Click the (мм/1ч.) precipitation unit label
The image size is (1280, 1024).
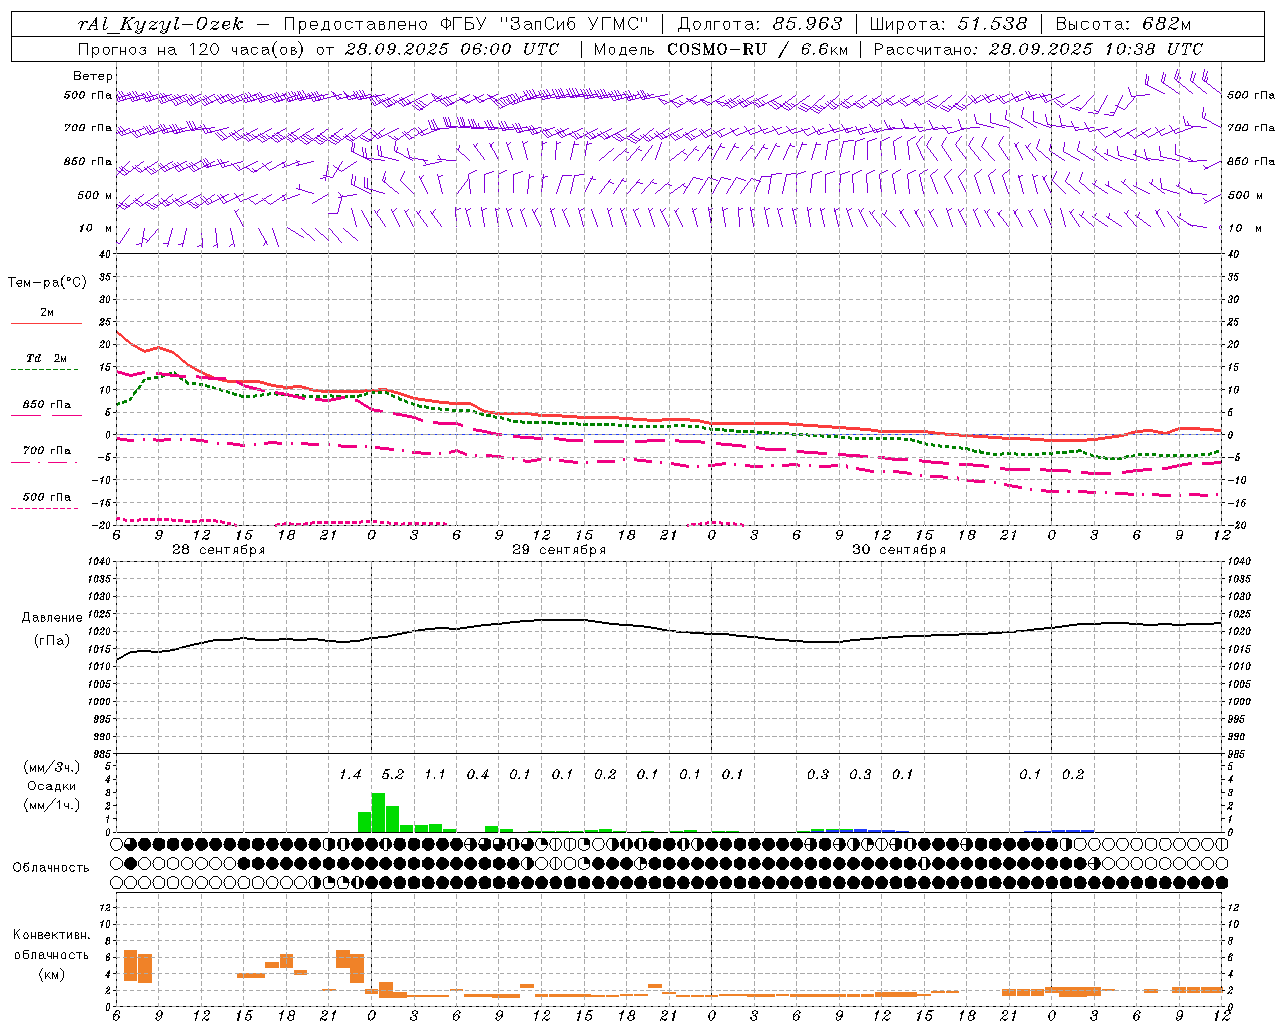(51, 805)
